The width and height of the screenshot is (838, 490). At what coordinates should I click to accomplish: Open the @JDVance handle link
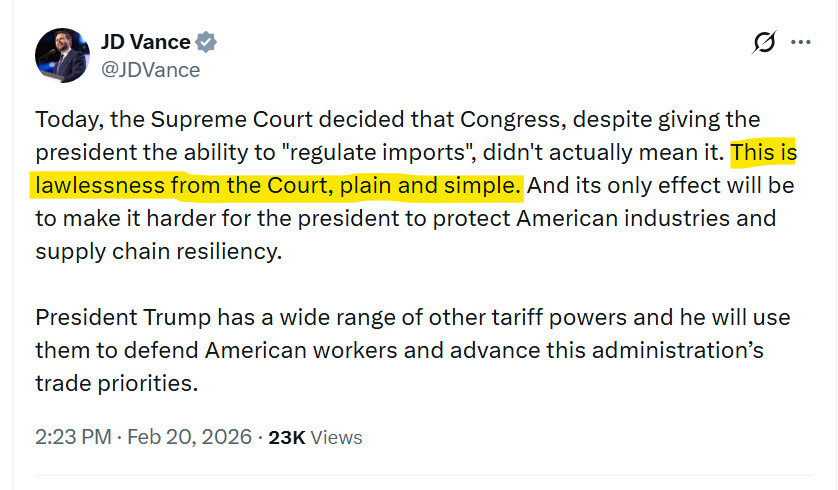tap(150, 70)
